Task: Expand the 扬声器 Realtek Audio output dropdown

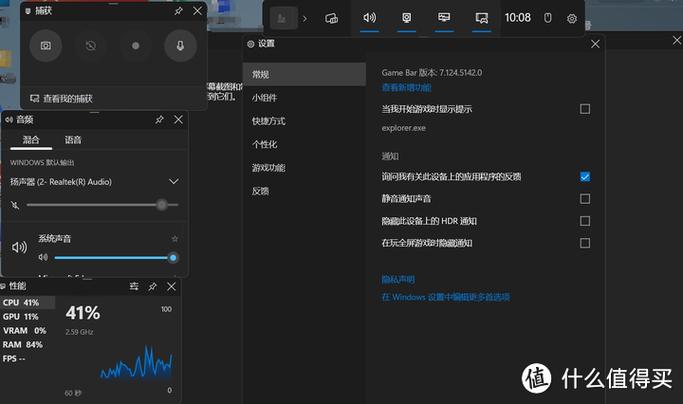Action: [174, 181]
